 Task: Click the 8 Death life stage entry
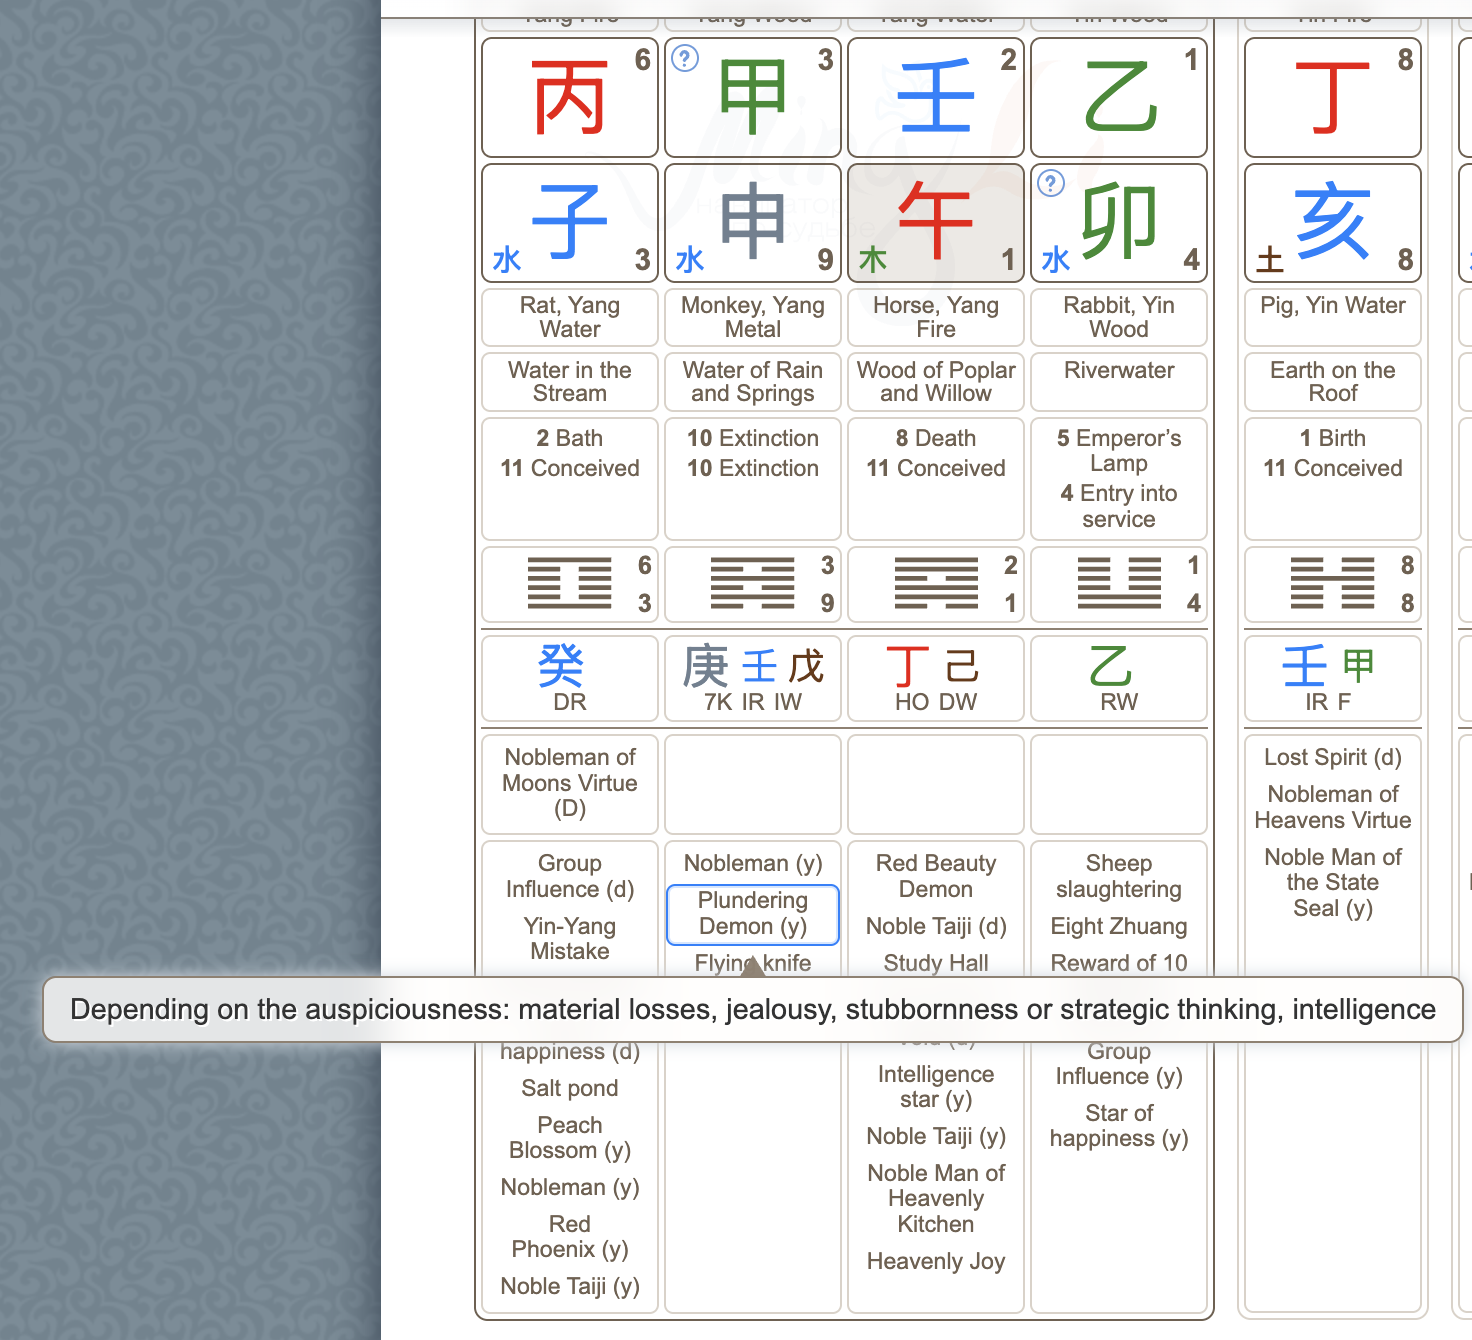coord(935,437)
